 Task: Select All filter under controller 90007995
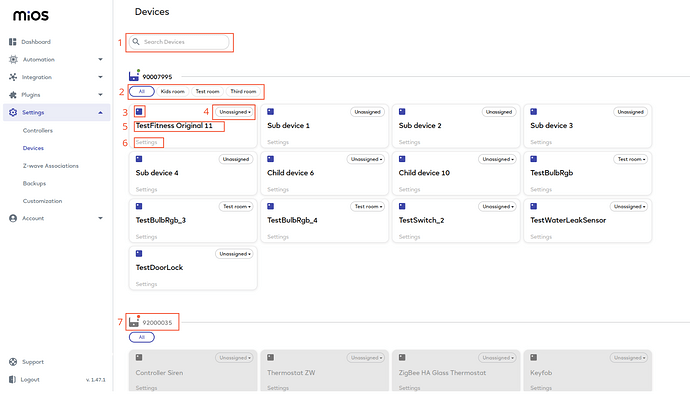142,92
